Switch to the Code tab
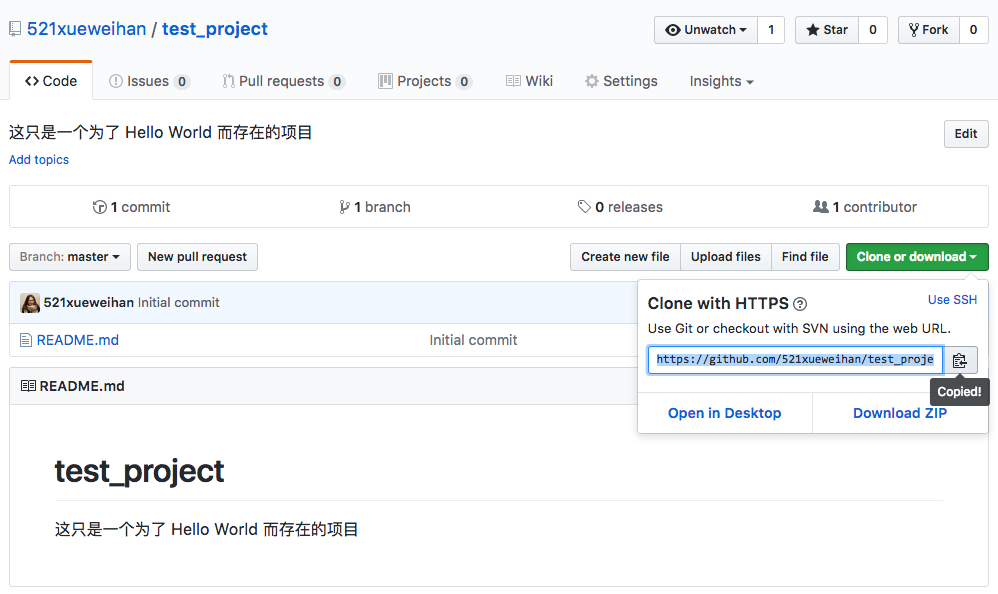The image size is (998, 594). click(x=51, y=81)
